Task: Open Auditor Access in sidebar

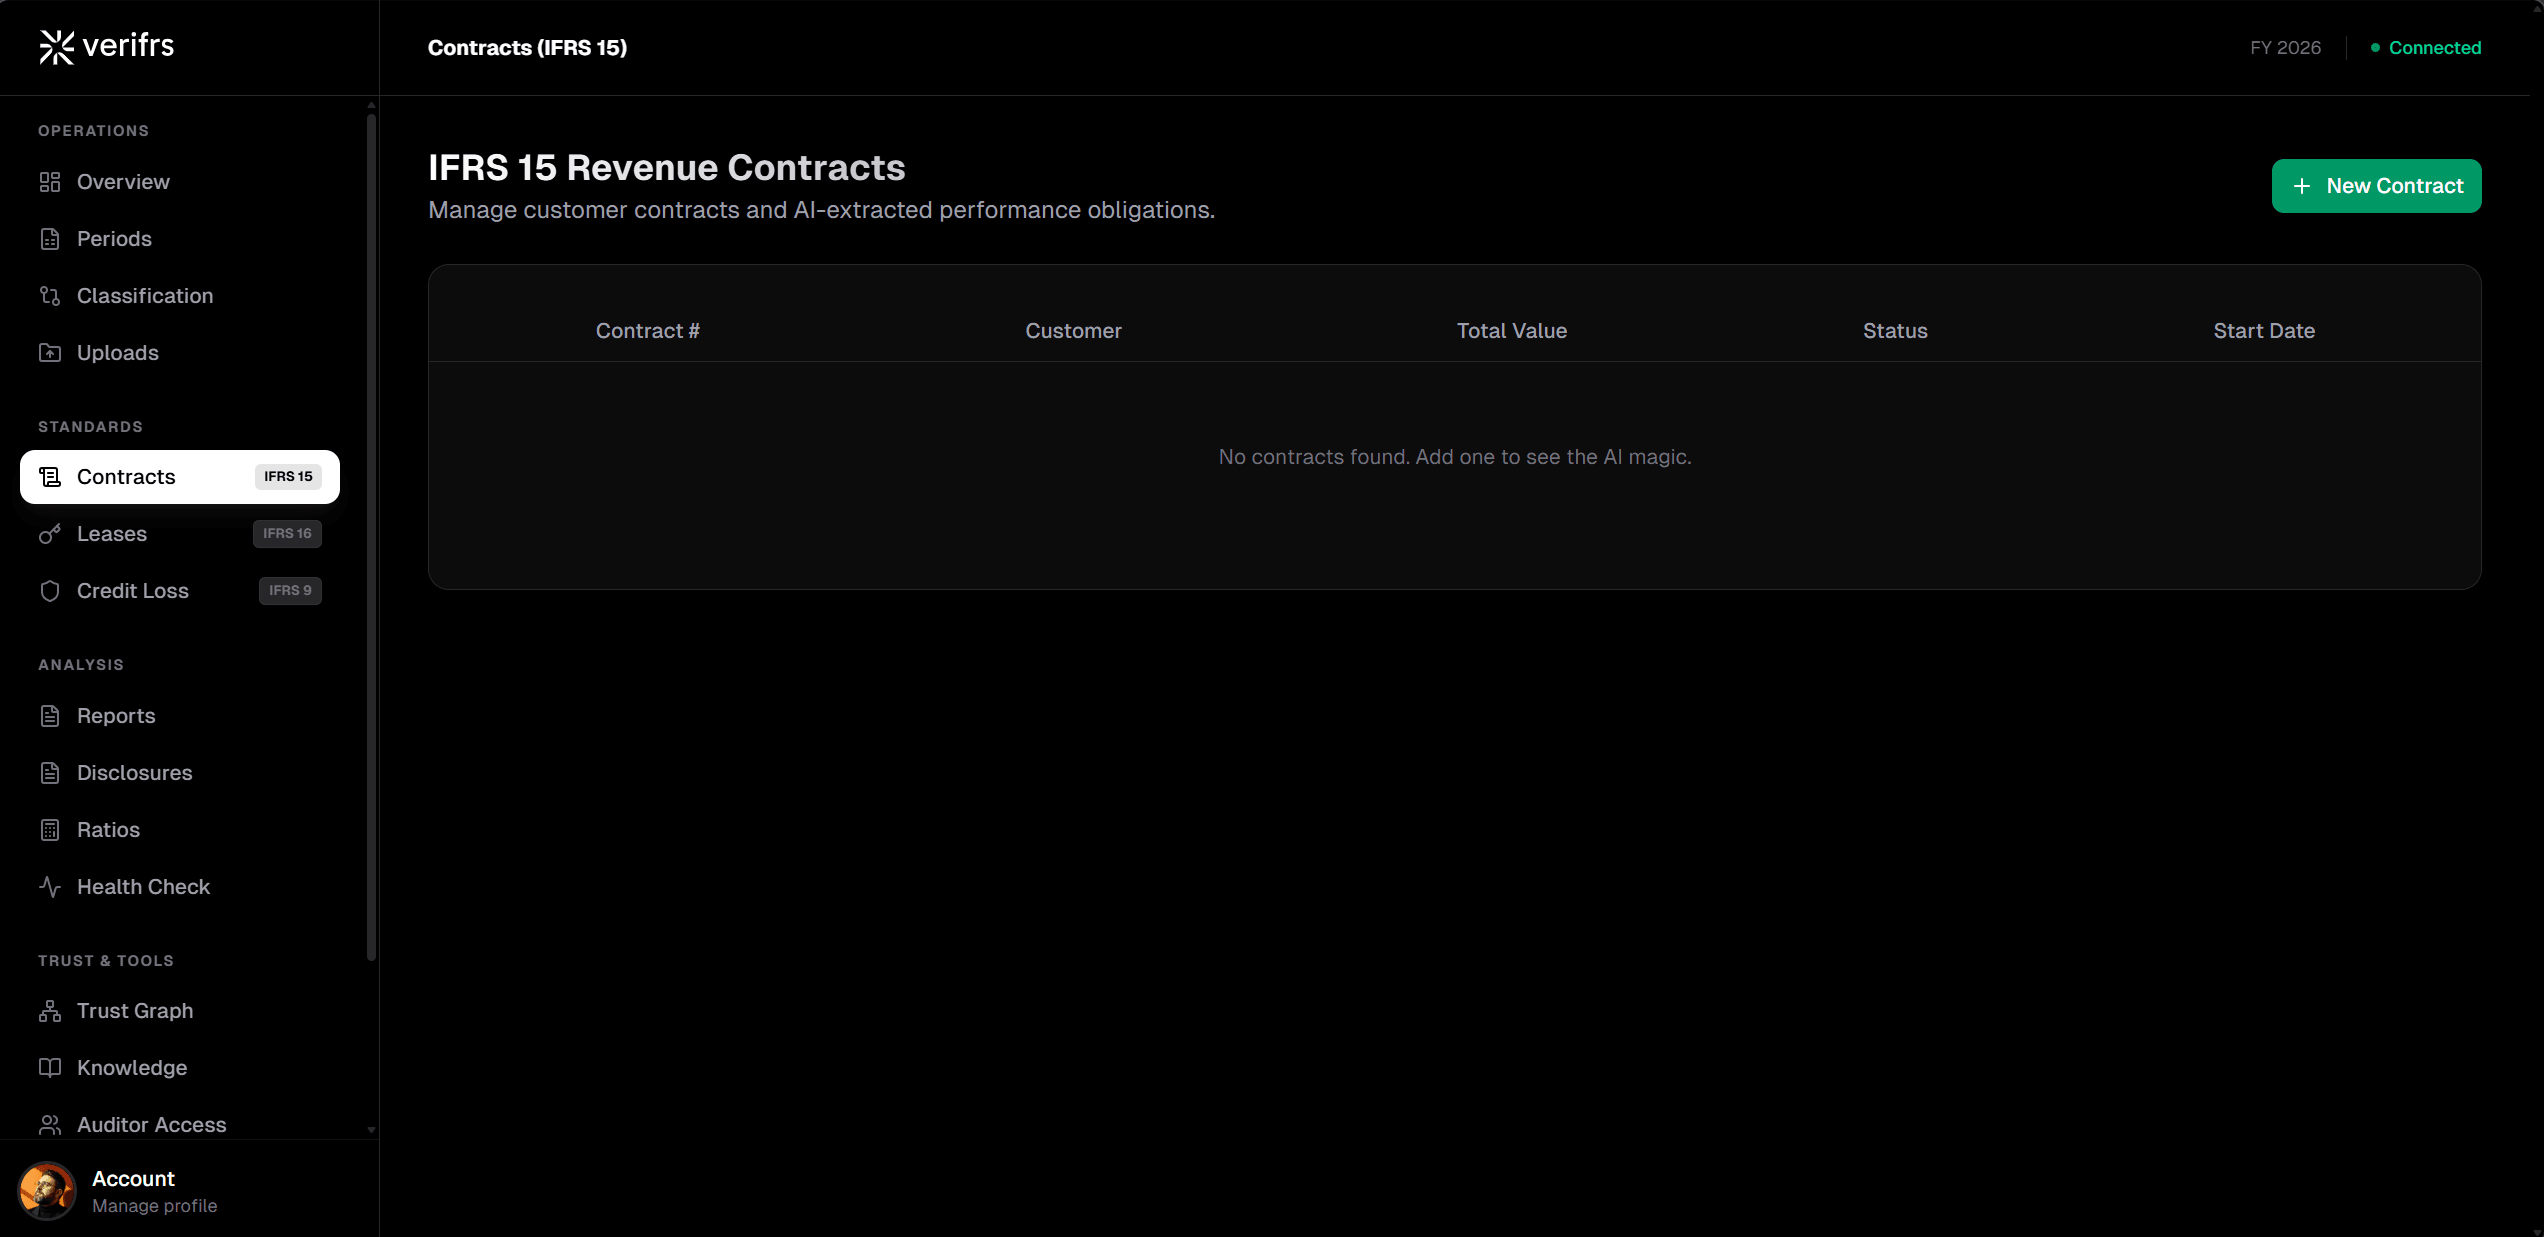Action: click(151, 1125)
